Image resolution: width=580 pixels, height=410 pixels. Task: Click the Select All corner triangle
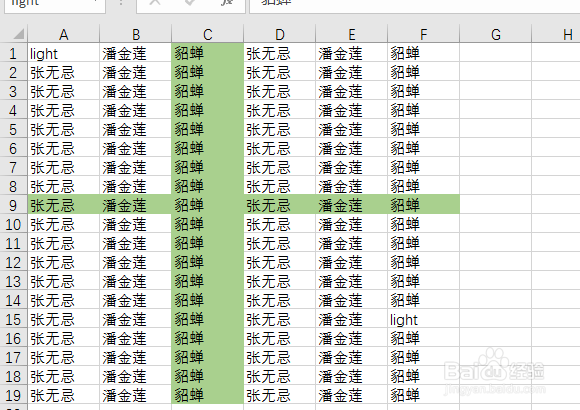pos(18,34)
